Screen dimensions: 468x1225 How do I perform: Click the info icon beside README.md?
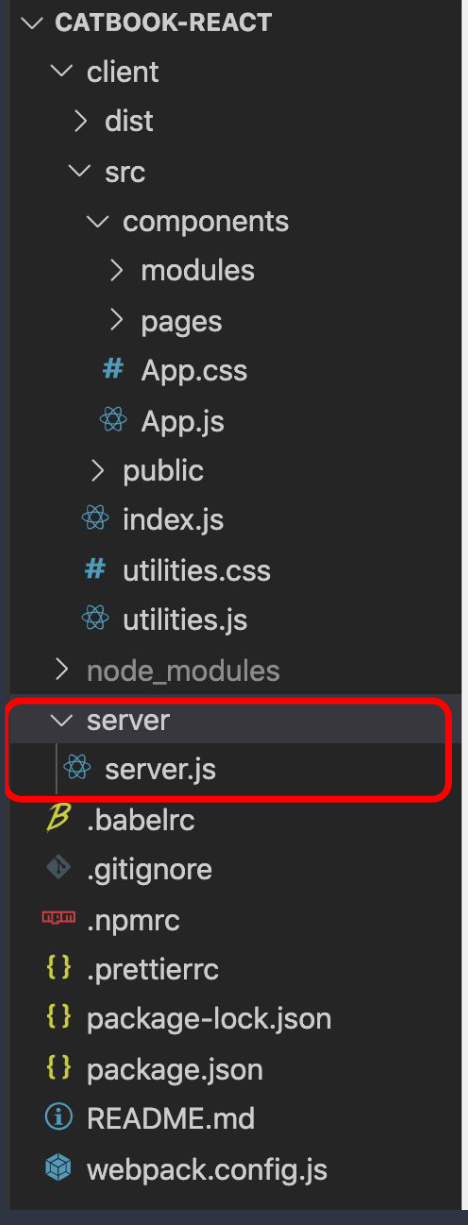coord(59,1118)
